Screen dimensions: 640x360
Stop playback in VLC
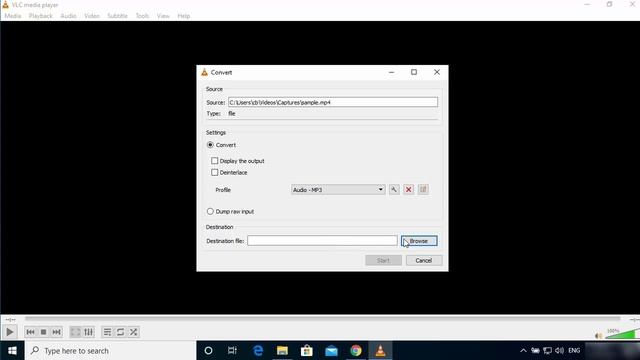click(x=43, y=332)
